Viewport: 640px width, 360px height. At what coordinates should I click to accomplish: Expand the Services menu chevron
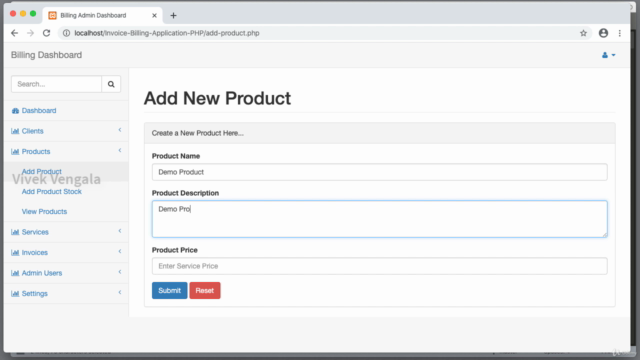(120, 231)
